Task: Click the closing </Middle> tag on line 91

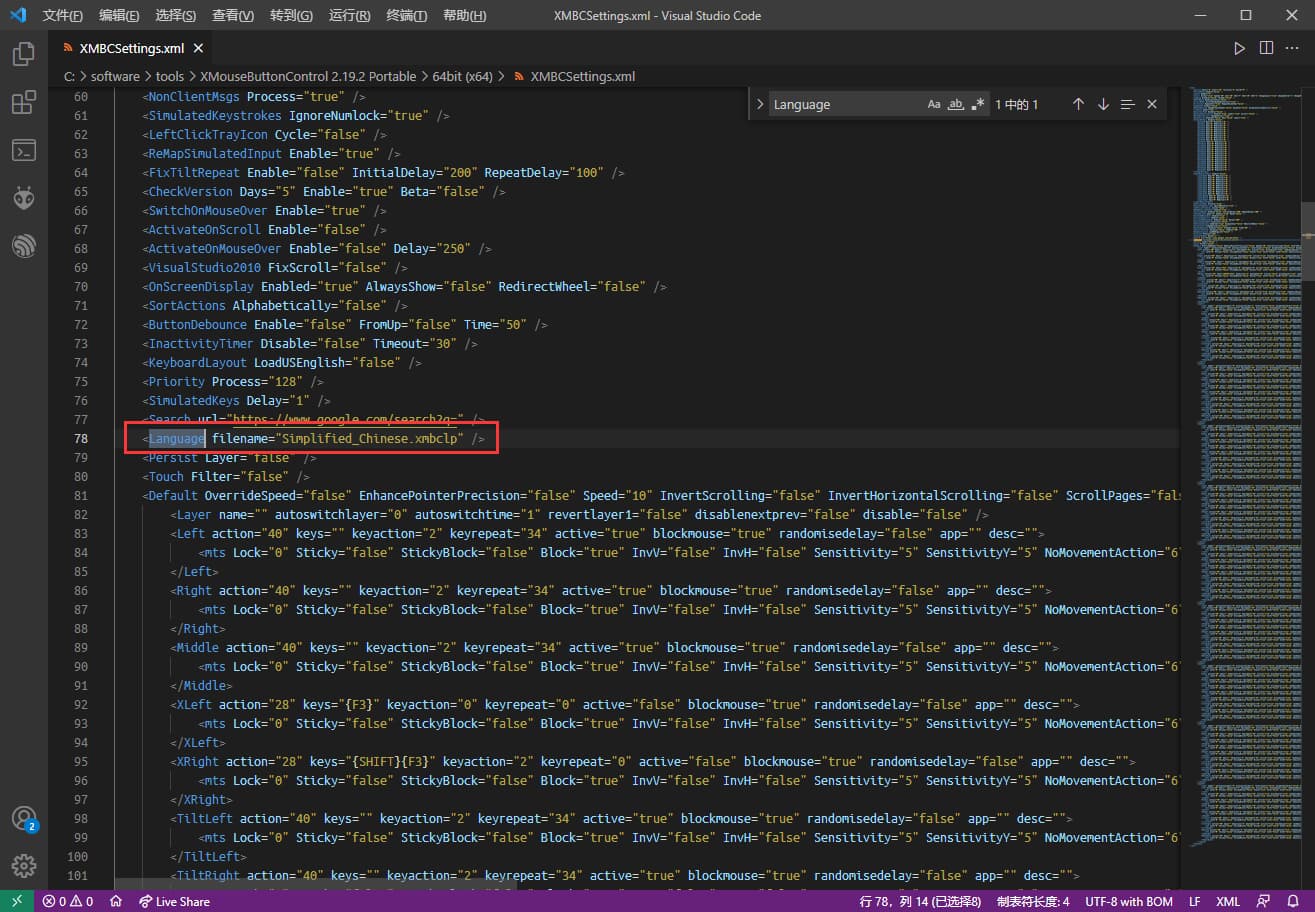Action: click(x=201, y=685)
